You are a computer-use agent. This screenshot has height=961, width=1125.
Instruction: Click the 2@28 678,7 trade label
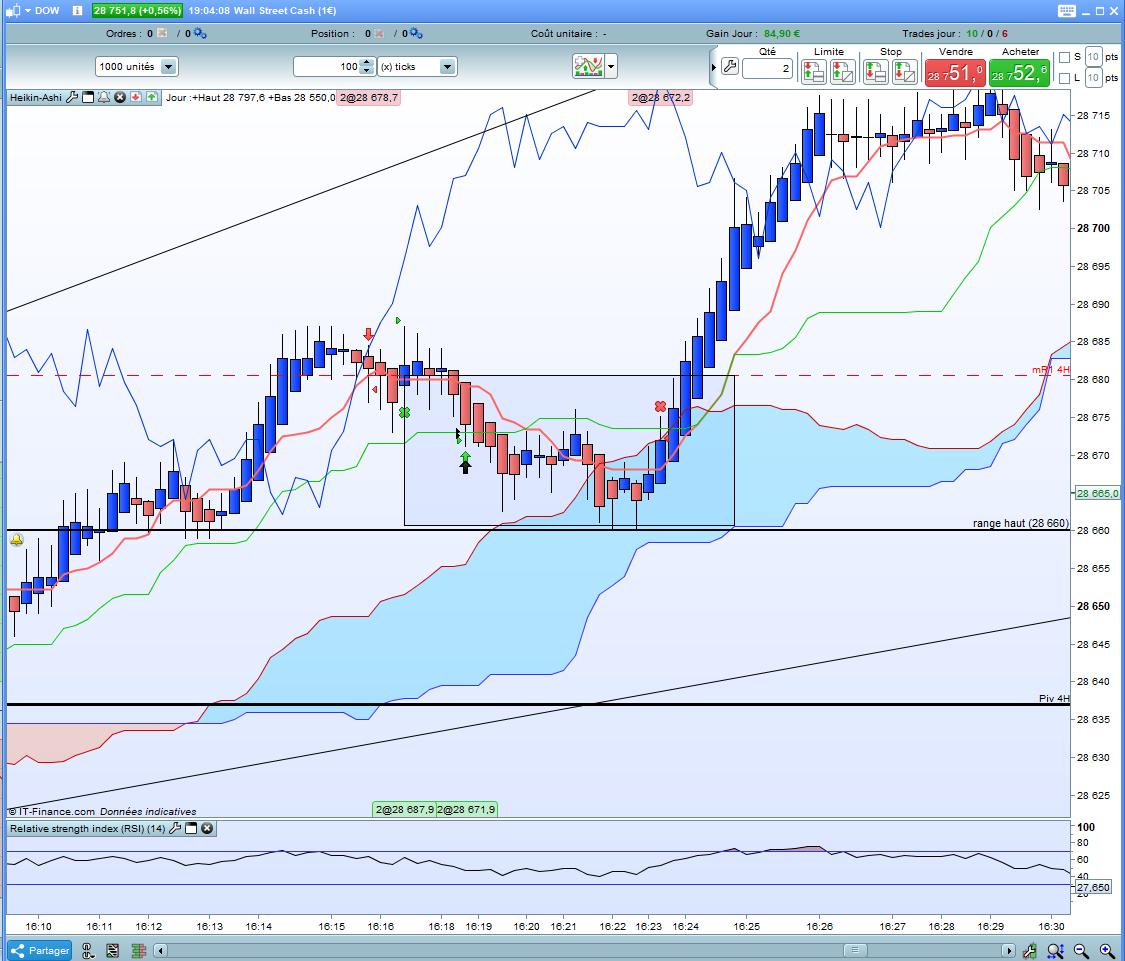[x=369, y=98]
